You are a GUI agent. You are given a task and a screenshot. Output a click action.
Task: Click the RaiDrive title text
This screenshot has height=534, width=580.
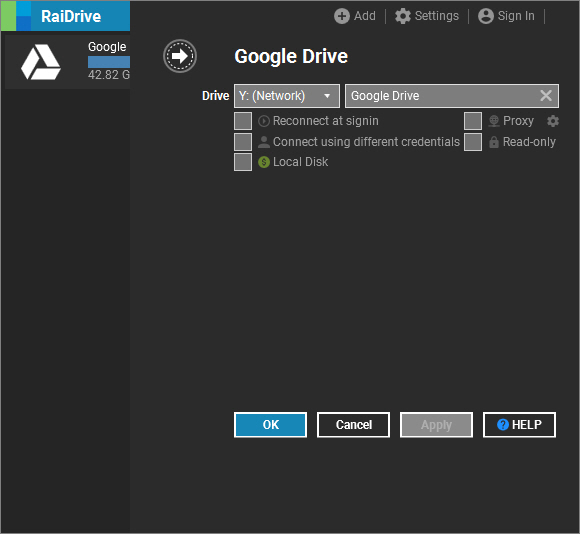point(71,16)
